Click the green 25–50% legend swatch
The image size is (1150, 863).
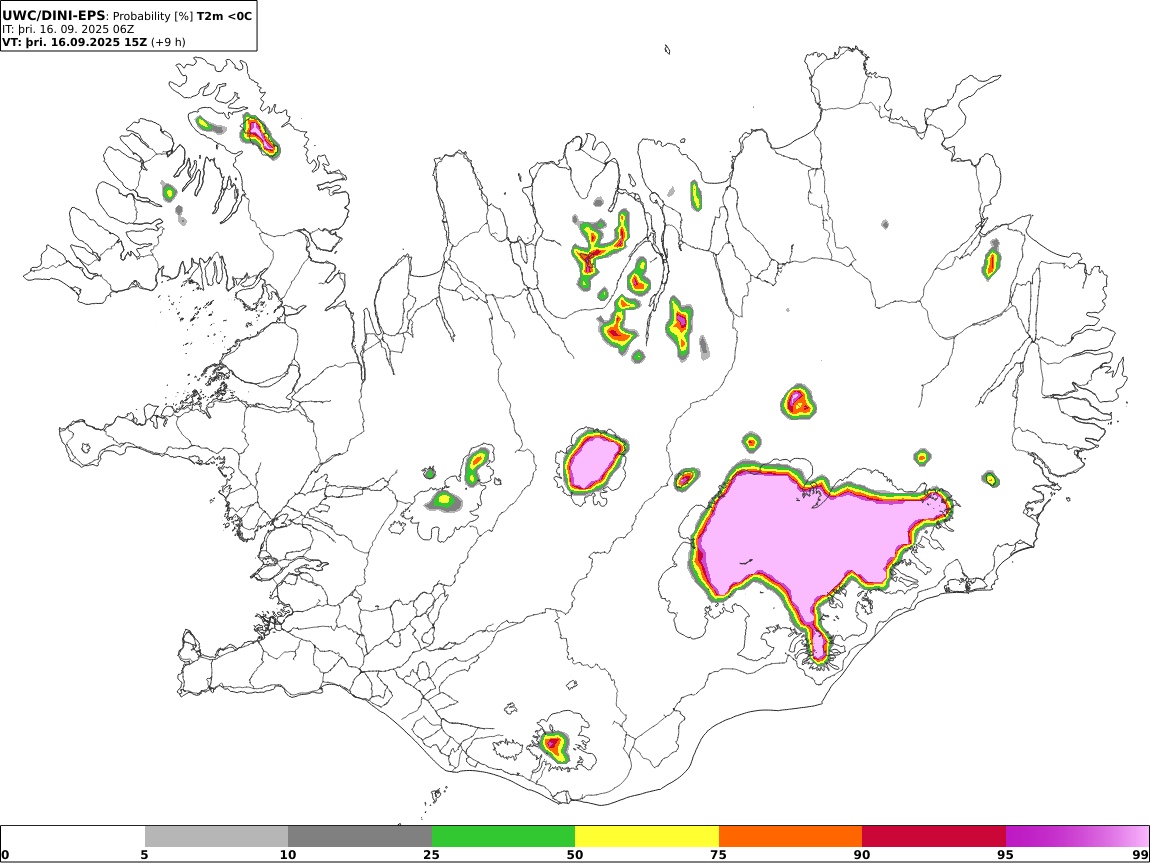point(503,837)
